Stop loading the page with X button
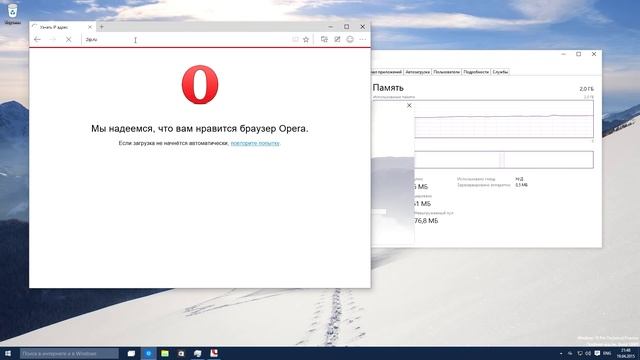640x360 pixels. point(69,40)
